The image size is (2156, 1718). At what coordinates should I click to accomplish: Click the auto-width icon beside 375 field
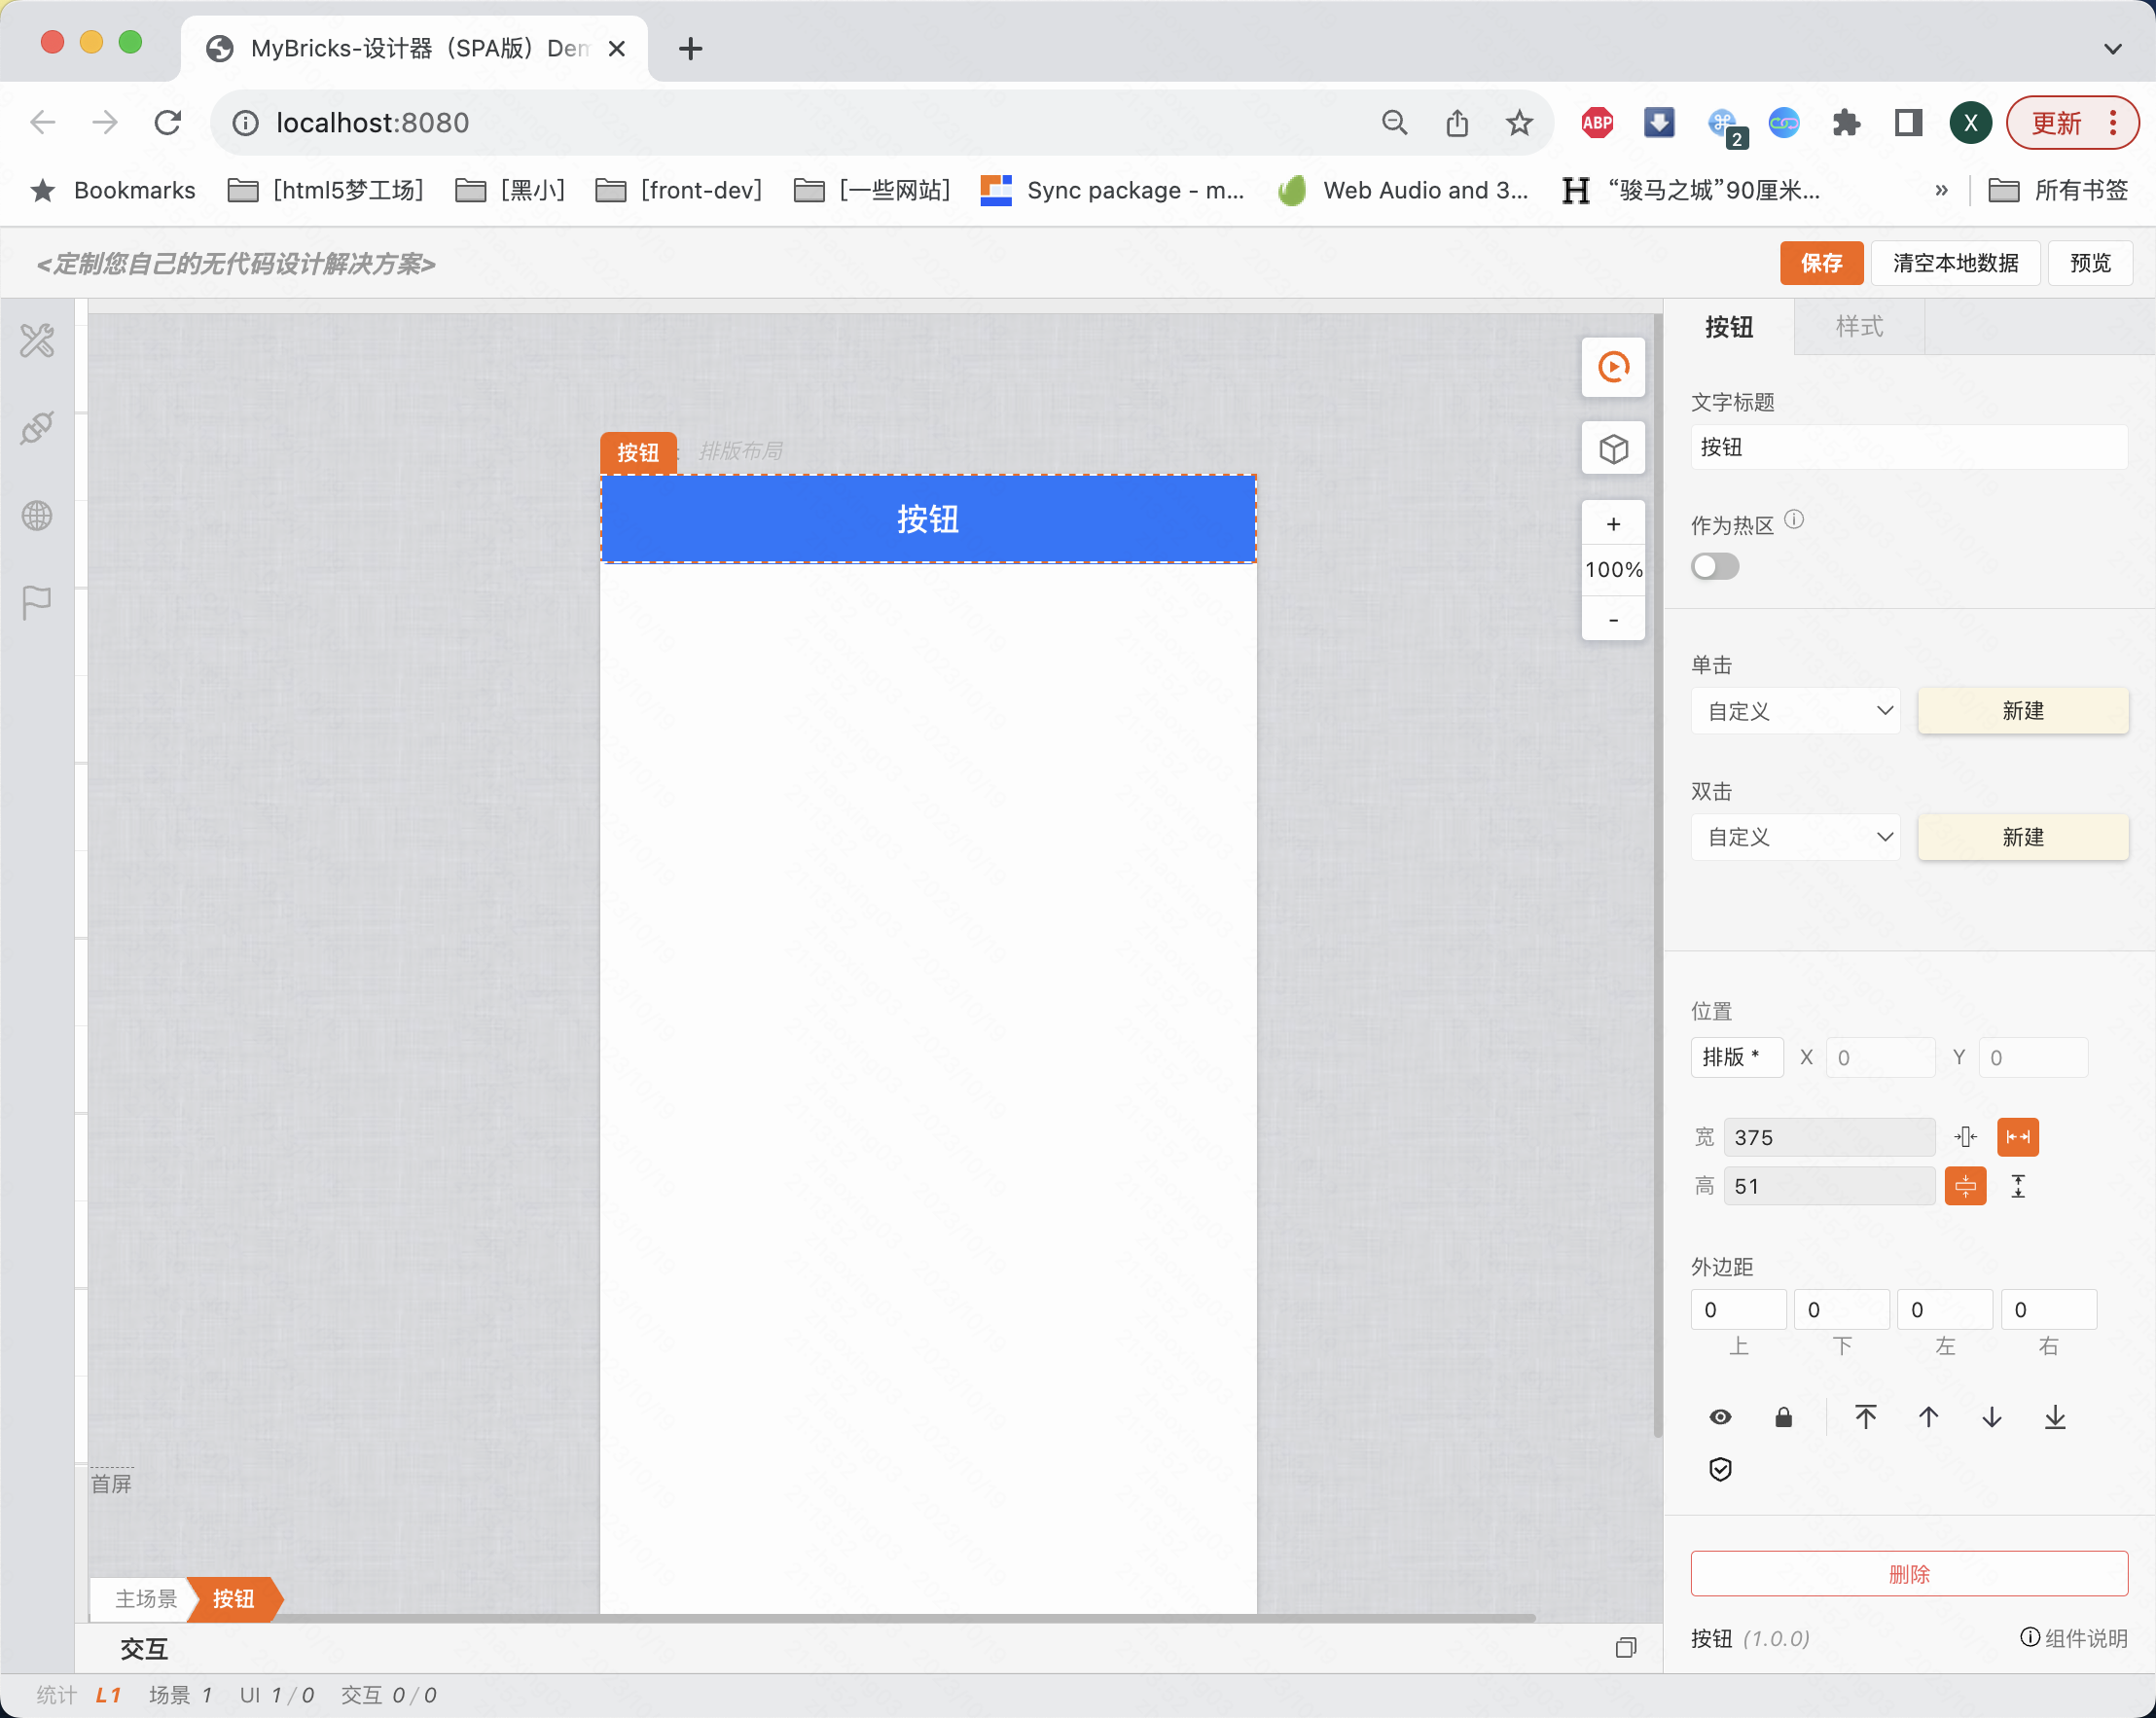[1965, 1137]
